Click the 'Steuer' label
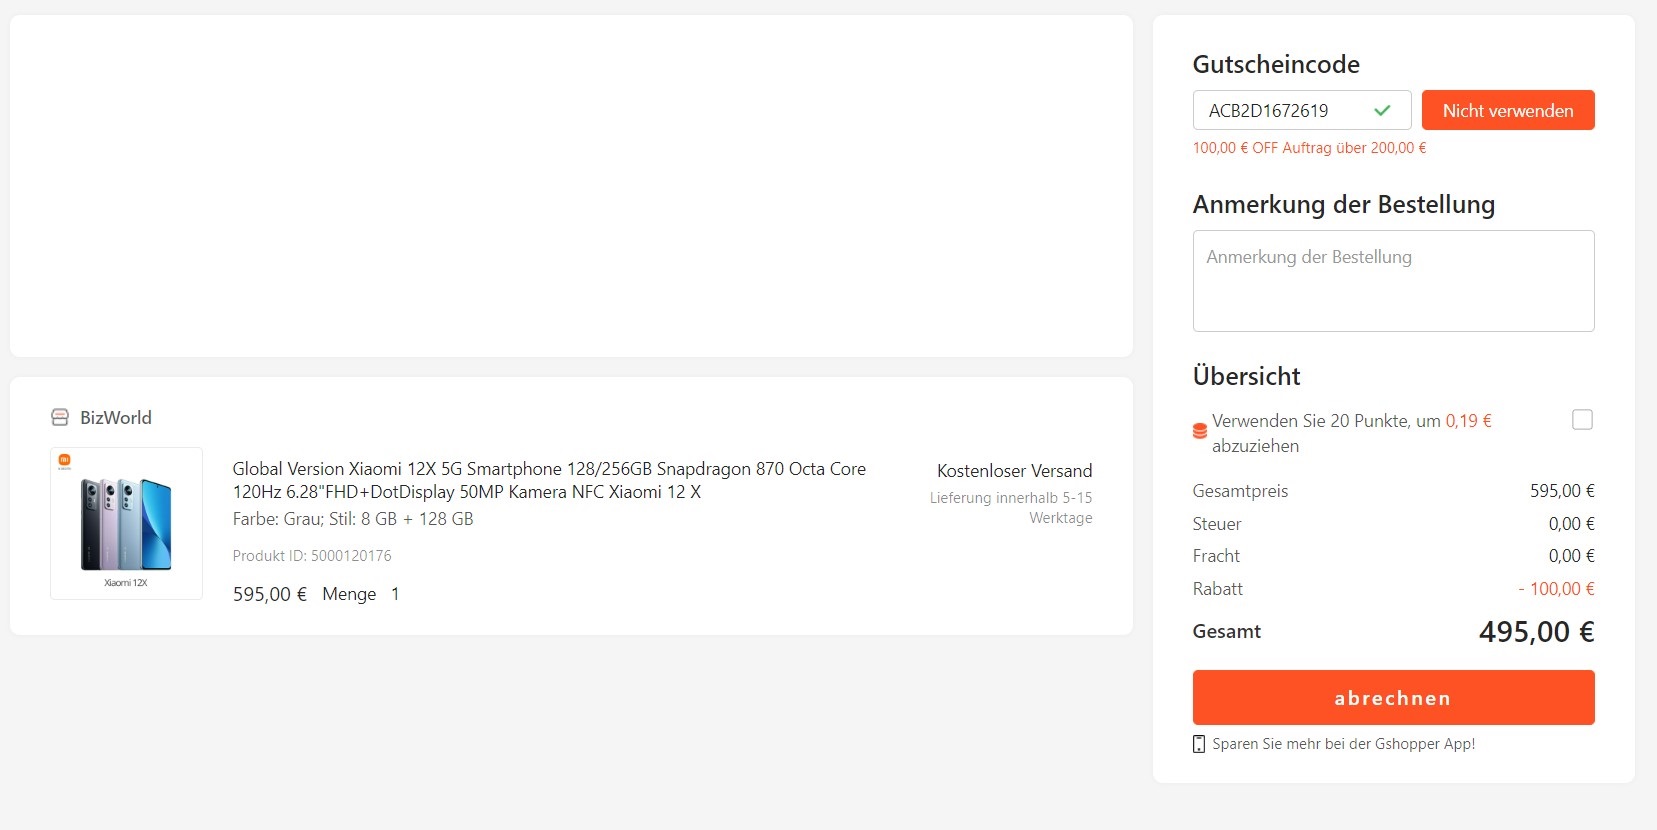 [1217, 524]
